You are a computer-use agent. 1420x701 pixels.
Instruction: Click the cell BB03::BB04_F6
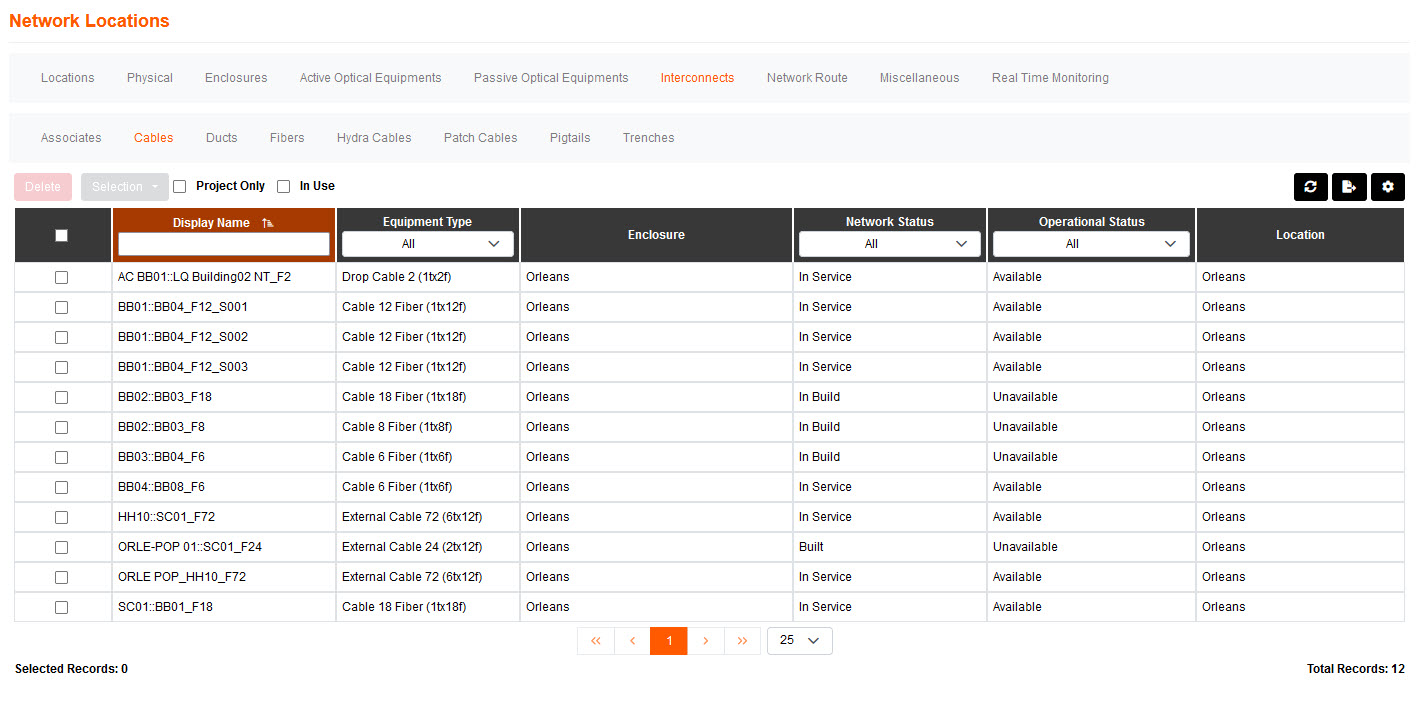pyautogui.click(x=224, y=457)
